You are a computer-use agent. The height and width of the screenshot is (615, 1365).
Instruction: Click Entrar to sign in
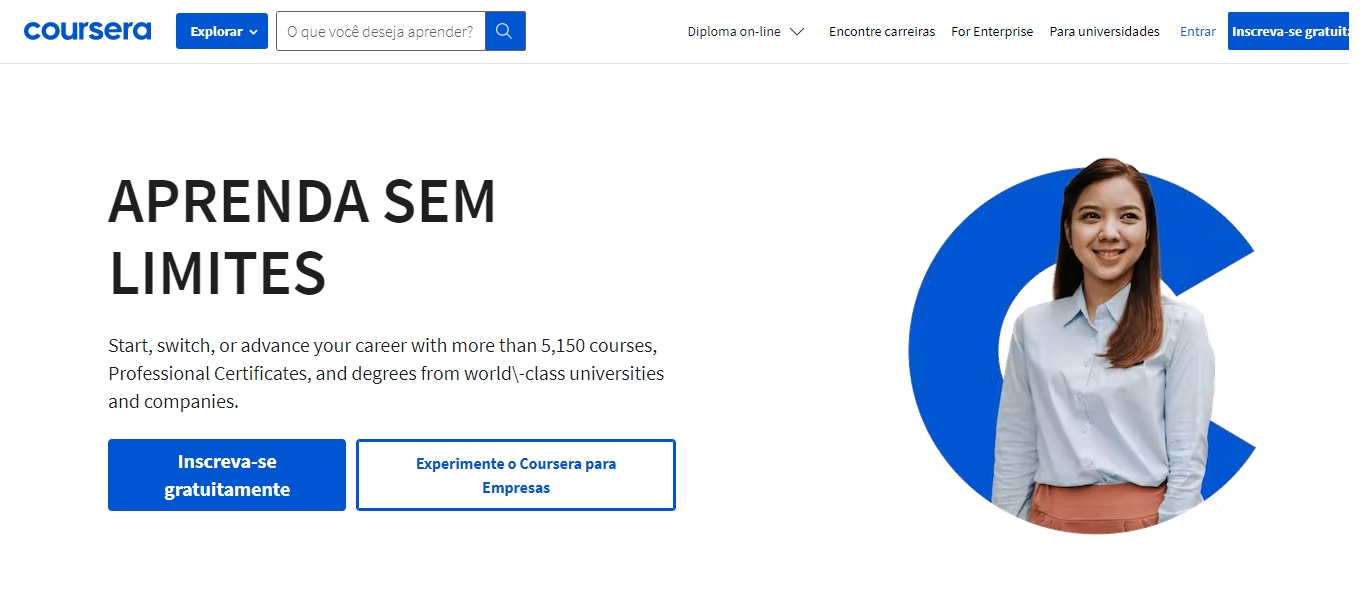click(1197, 31)
